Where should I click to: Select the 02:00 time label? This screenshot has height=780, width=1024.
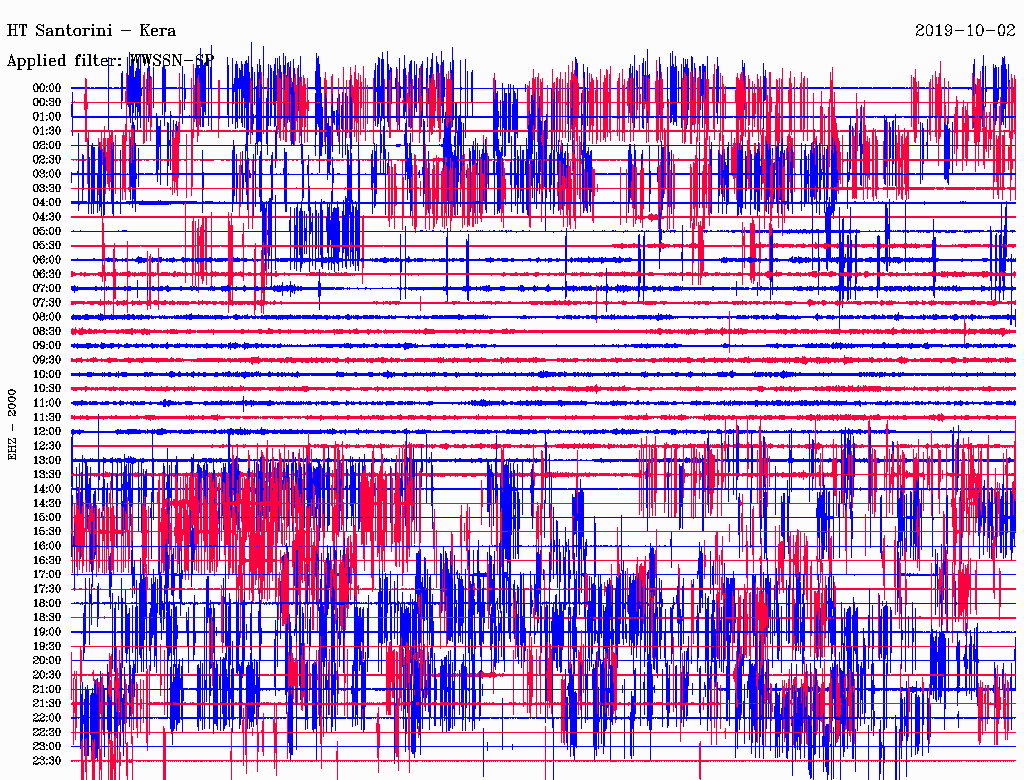coord(47,146)
